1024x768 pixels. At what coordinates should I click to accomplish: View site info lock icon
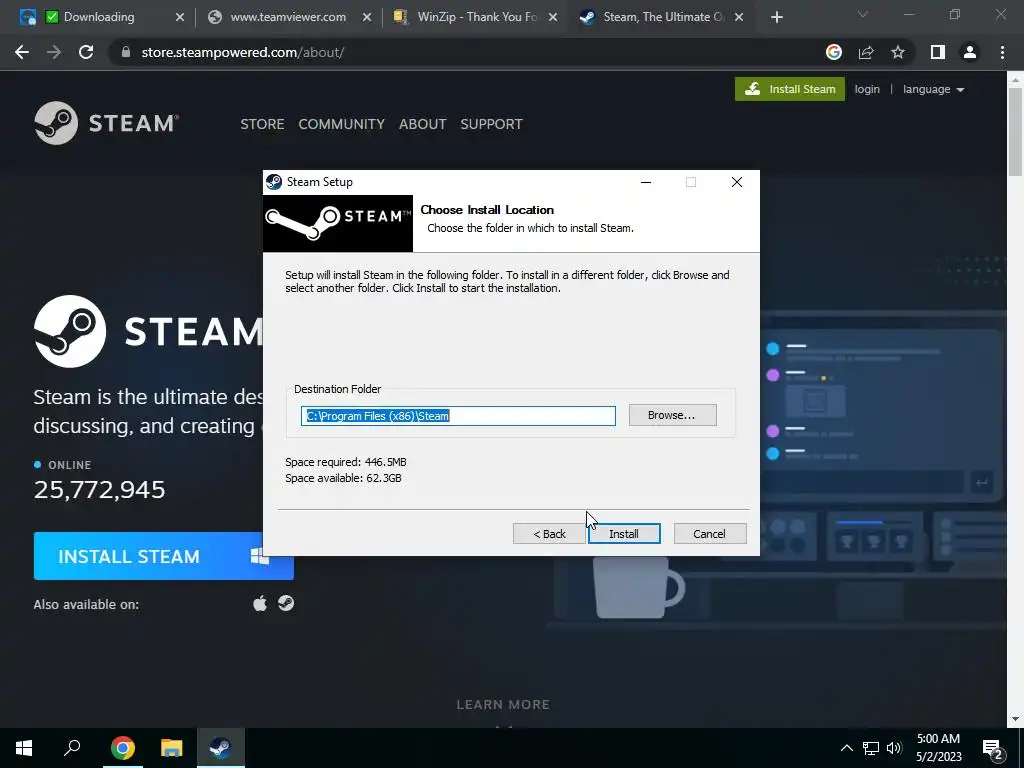126,52
